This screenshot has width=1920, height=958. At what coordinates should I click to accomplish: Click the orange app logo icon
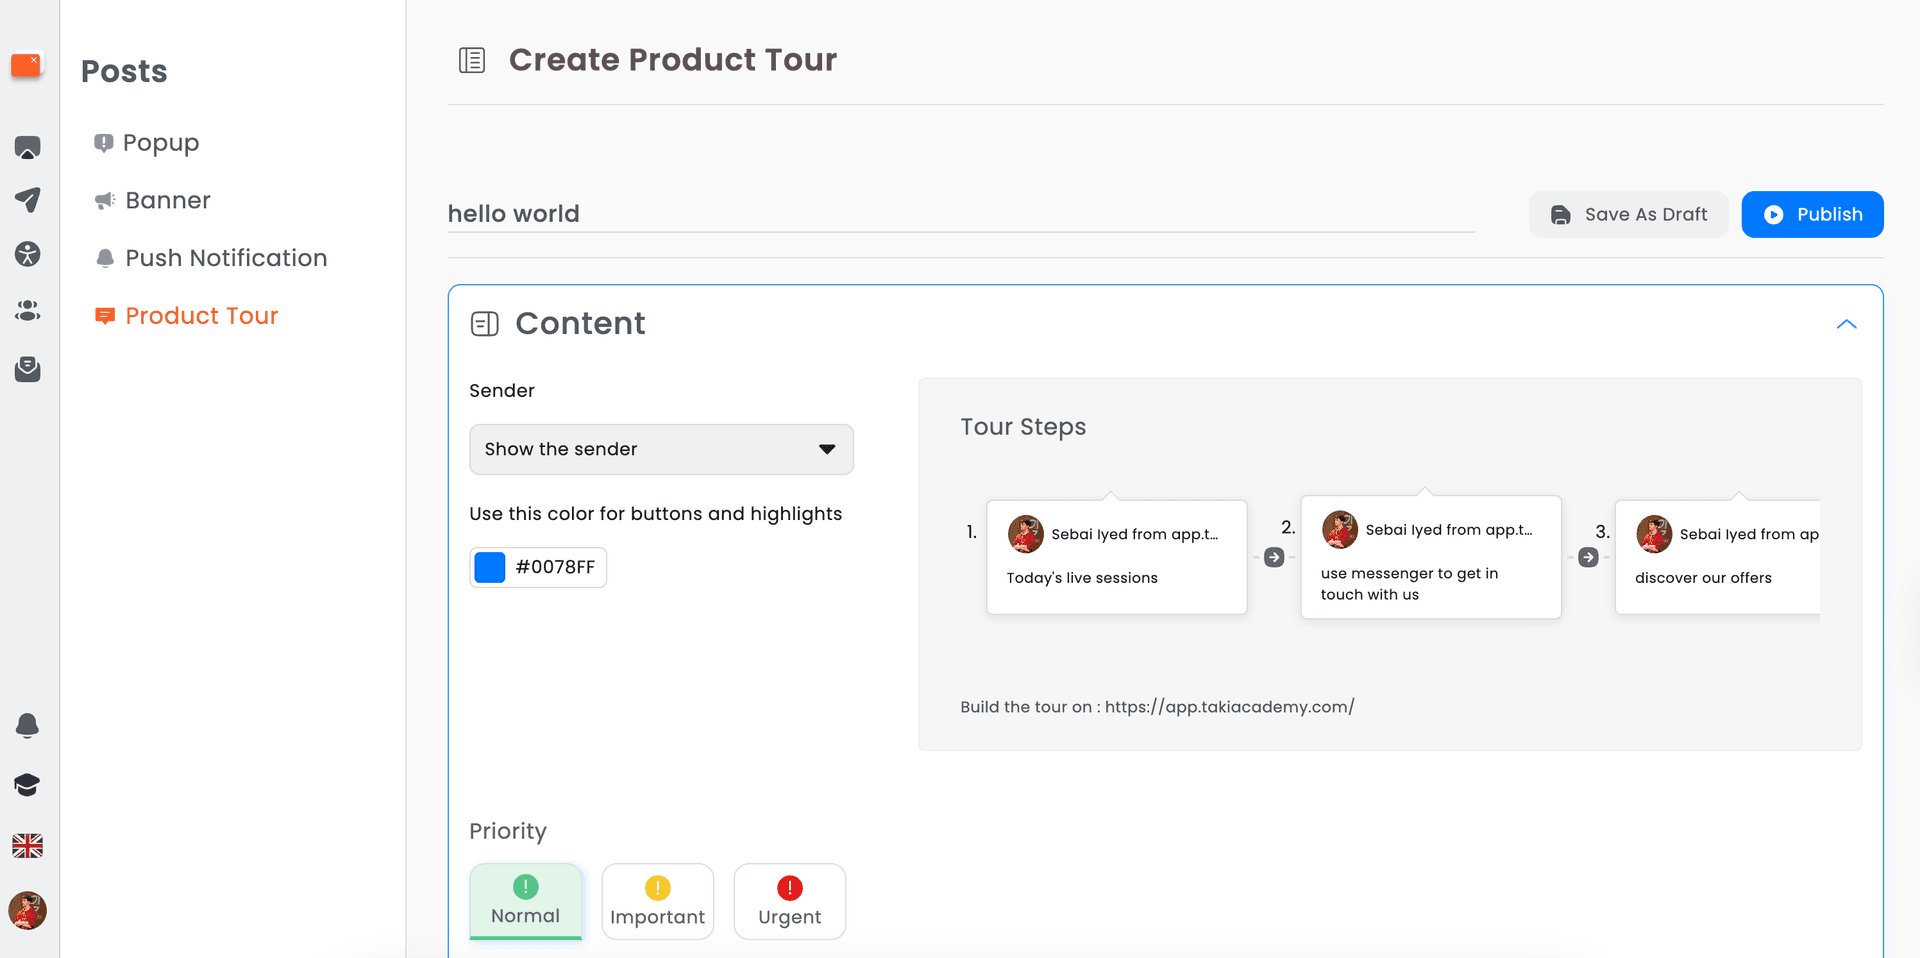coord(26,66)
